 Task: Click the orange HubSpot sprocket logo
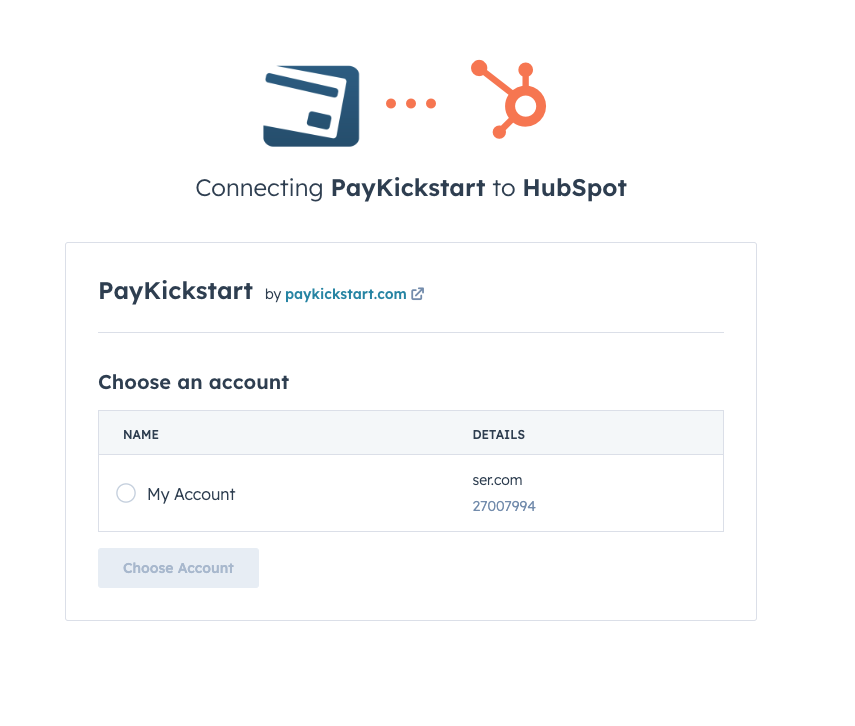point(511,99)
